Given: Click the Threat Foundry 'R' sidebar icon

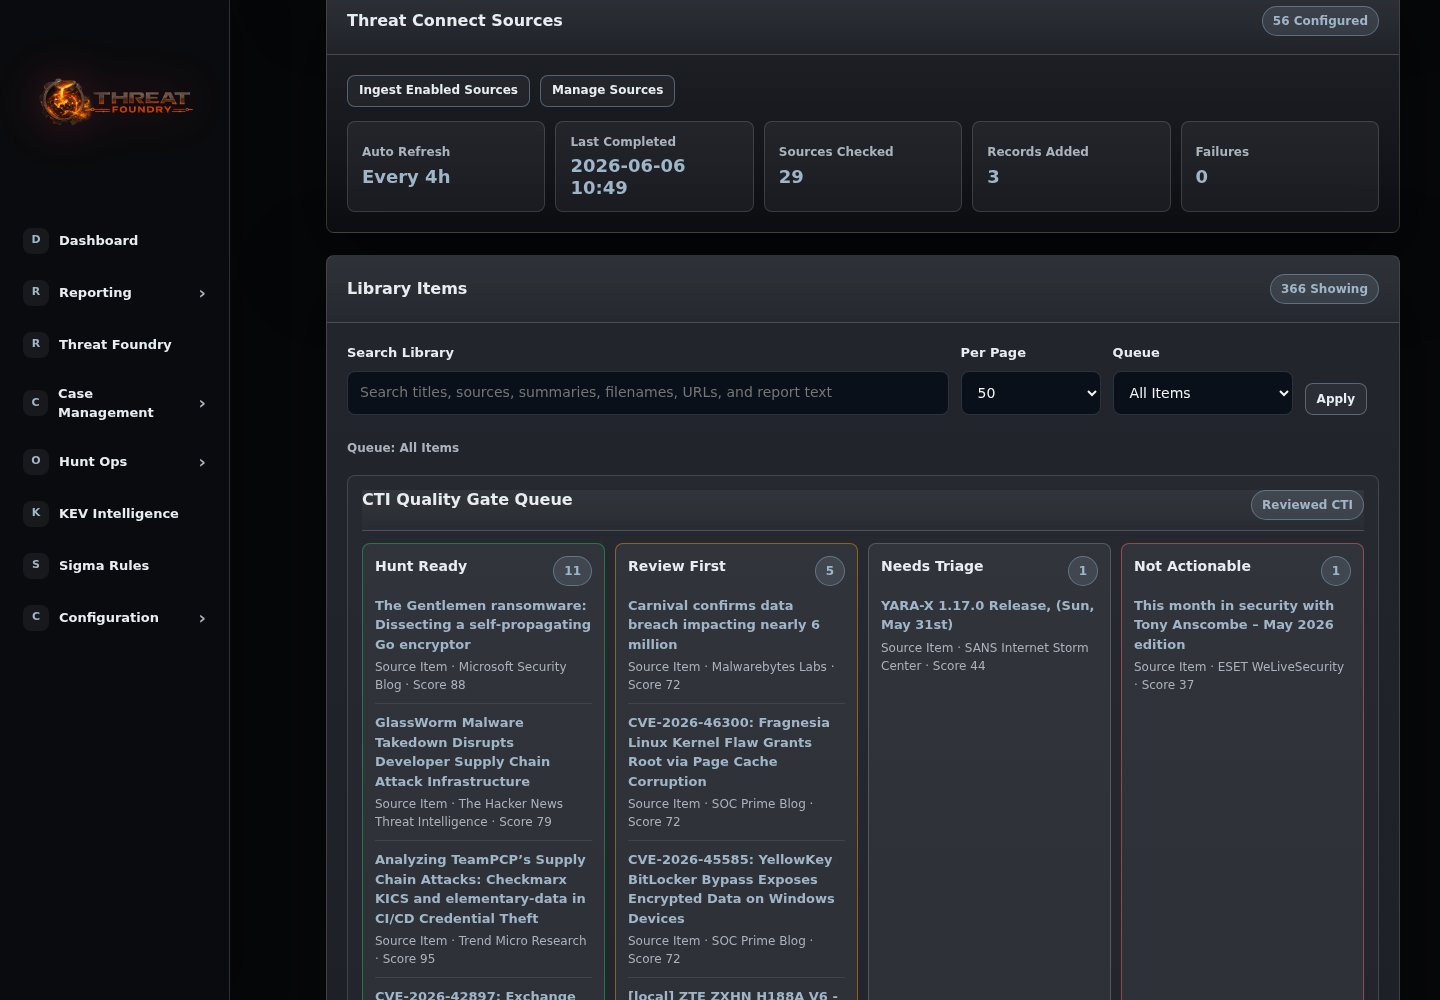Looking at the screenshot, I should (36, 344).
